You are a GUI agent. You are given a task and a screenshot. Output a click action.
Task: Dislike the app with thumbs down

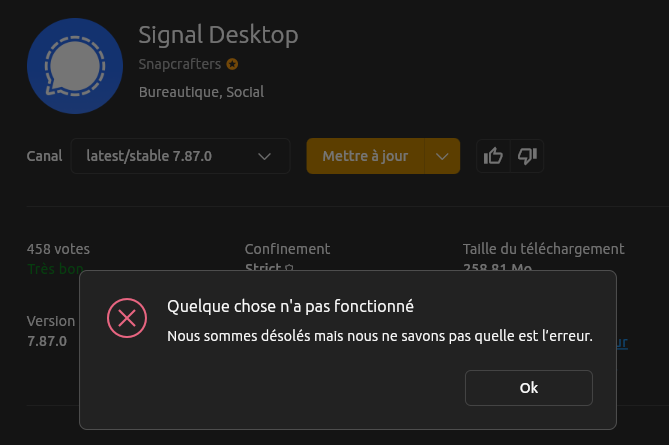coord(527,156)
